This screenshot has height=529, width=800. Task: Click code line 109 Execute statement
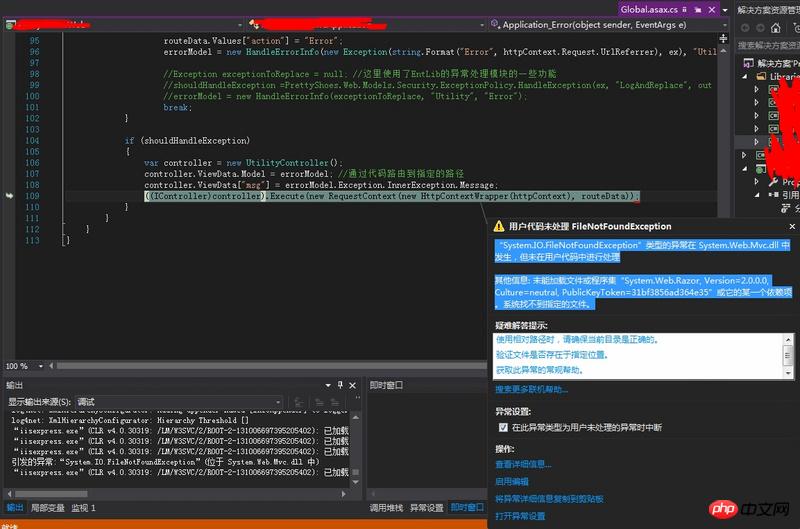[391, 196]
